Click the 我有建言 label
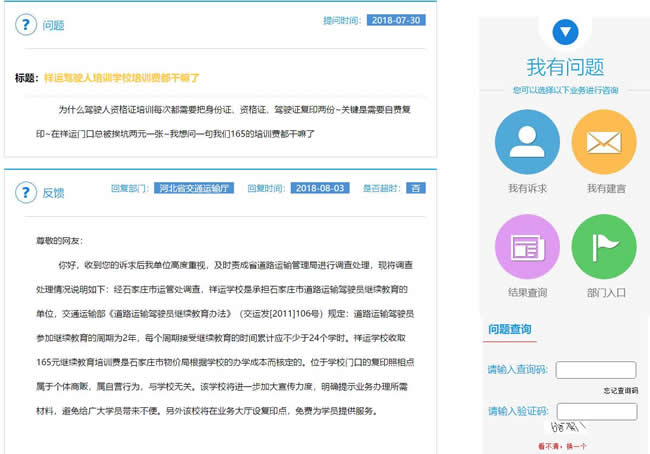The height and width of the screenshot is (454, 650). [x=606, y=189]
